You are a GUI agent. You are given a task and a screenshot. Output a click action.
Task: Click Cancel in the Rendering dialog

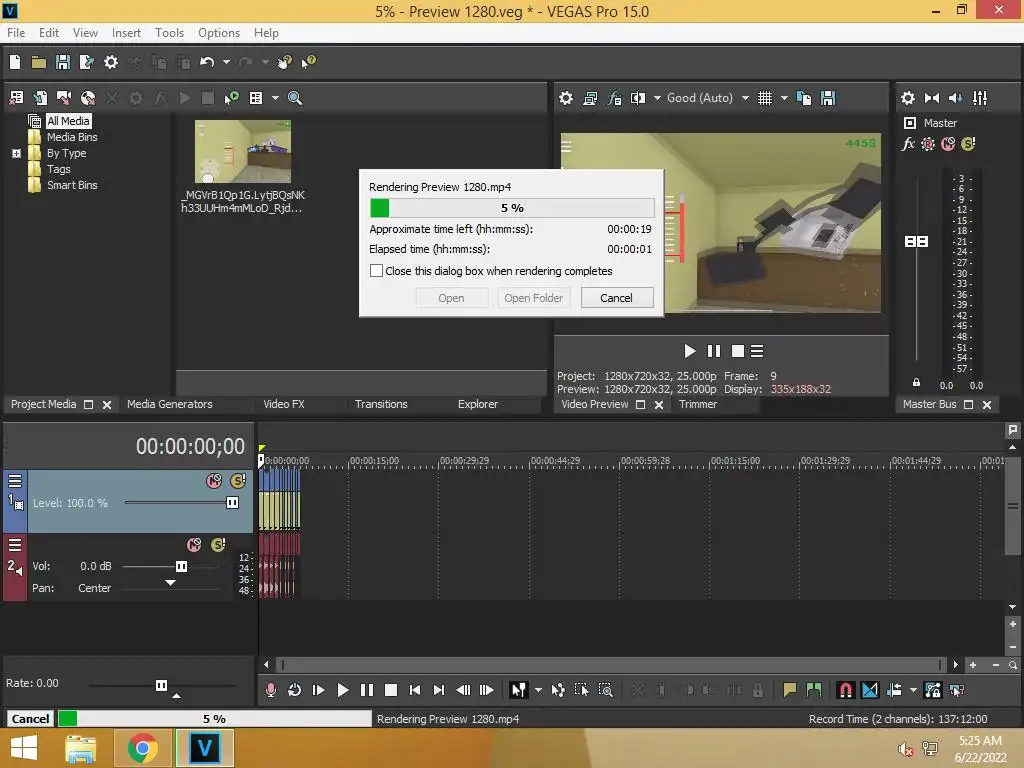[616, 298]
